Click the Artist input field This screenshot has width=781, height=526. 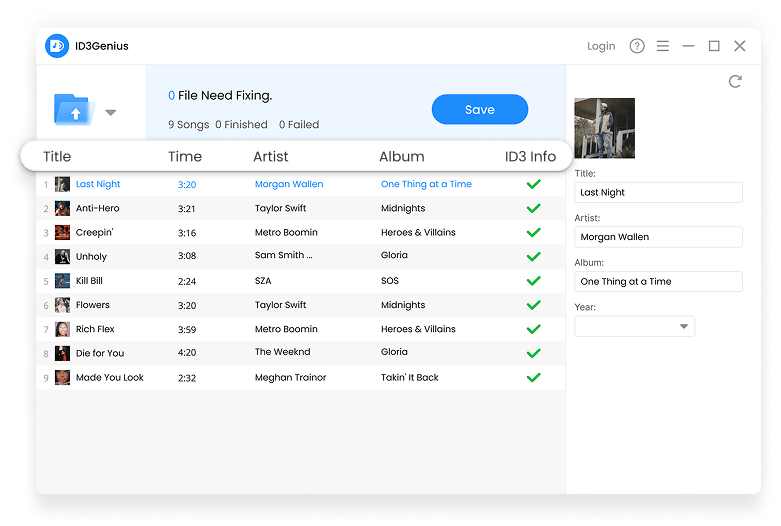(658, 237)
